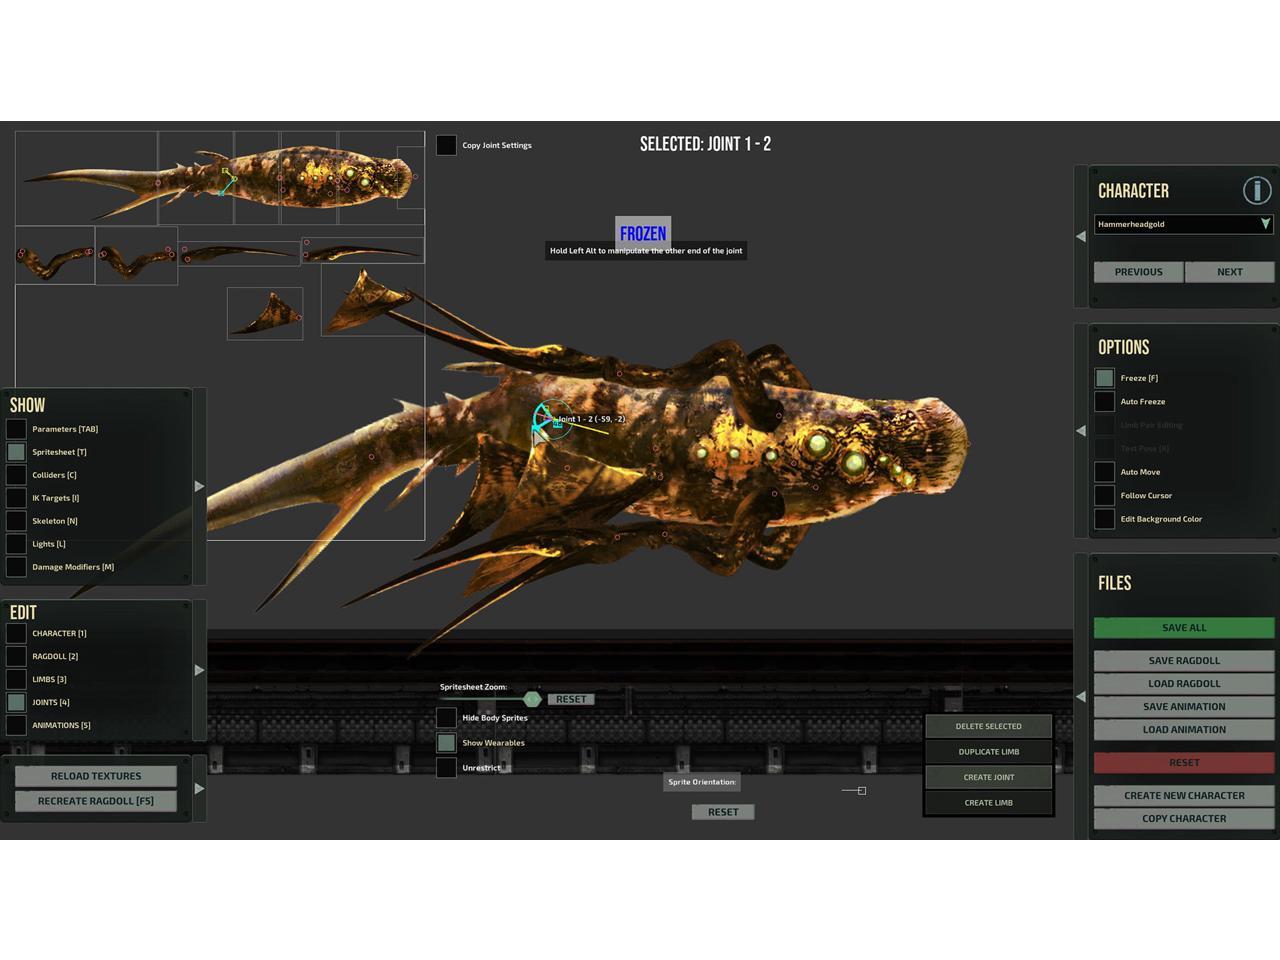The image size is (1280, 960).
Task: Disable the Freeze [F] checkbox
Action: [1104, 378]
